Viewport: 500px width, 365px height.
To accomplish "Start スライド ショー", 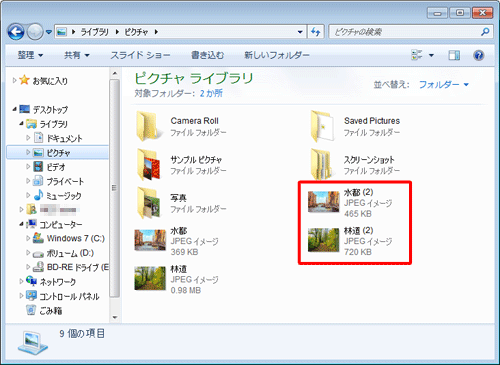I will [140, 55].
